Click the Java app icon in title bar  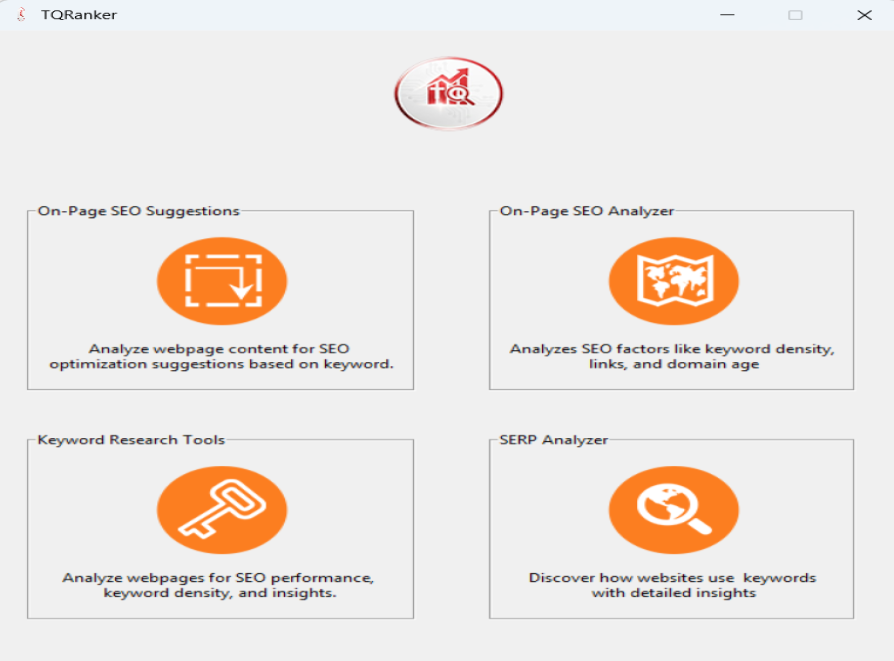point(21,15)
